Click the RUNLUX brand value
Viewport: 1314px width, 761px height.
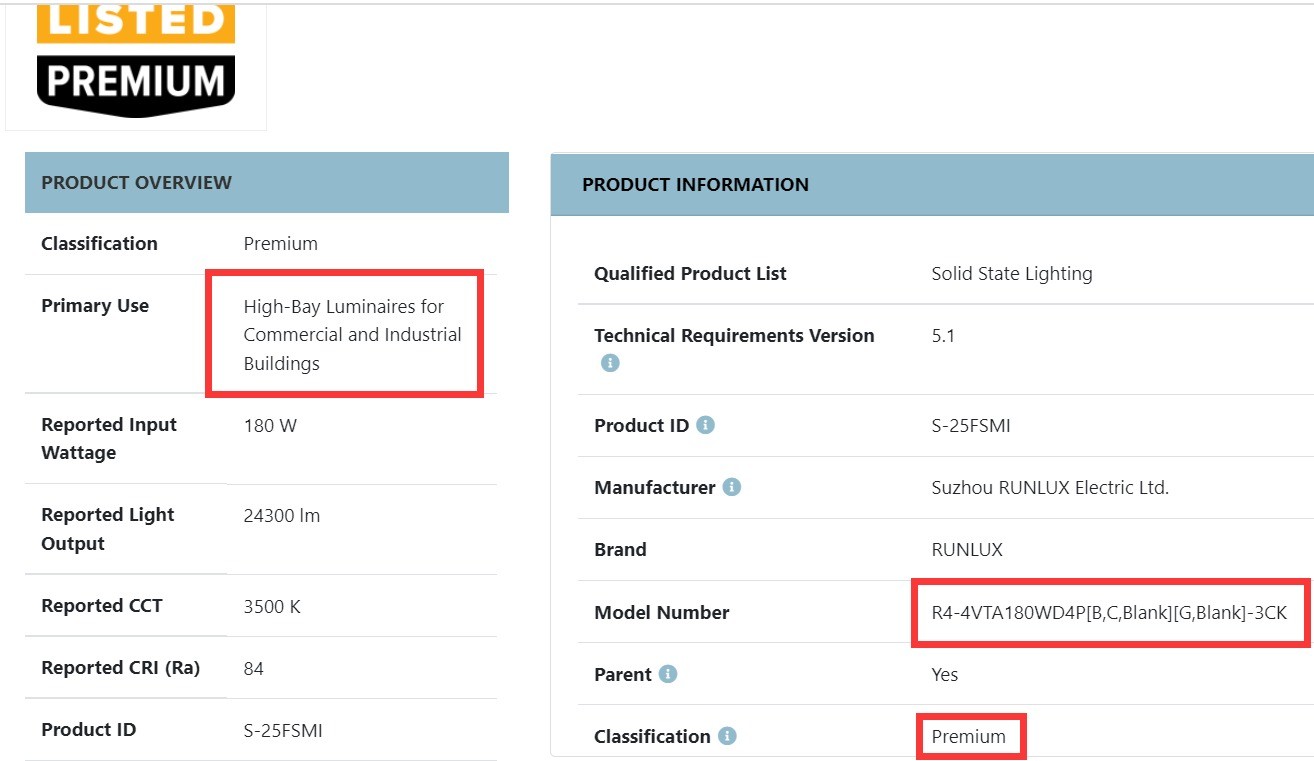click(966, 550)
